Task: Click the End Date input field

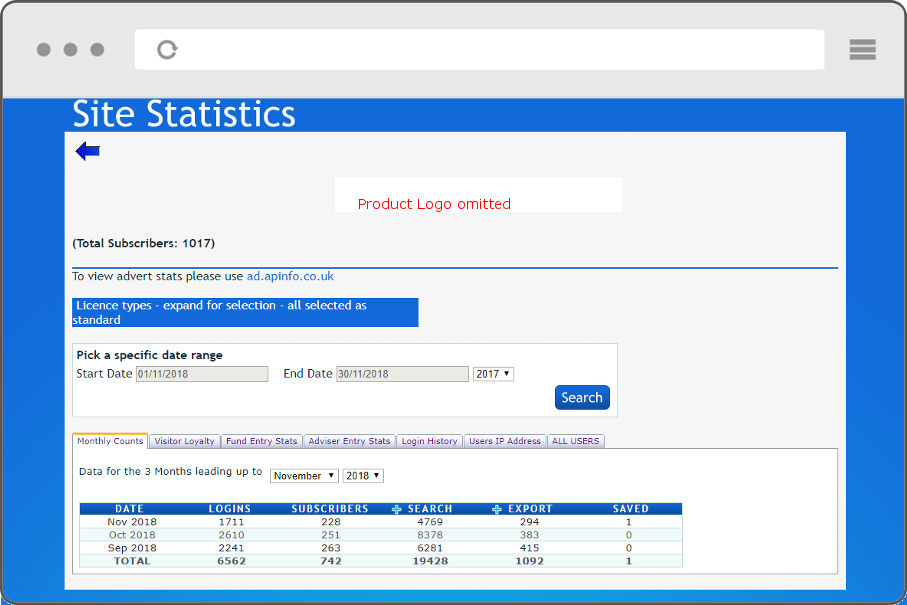Action: point(402,374)
